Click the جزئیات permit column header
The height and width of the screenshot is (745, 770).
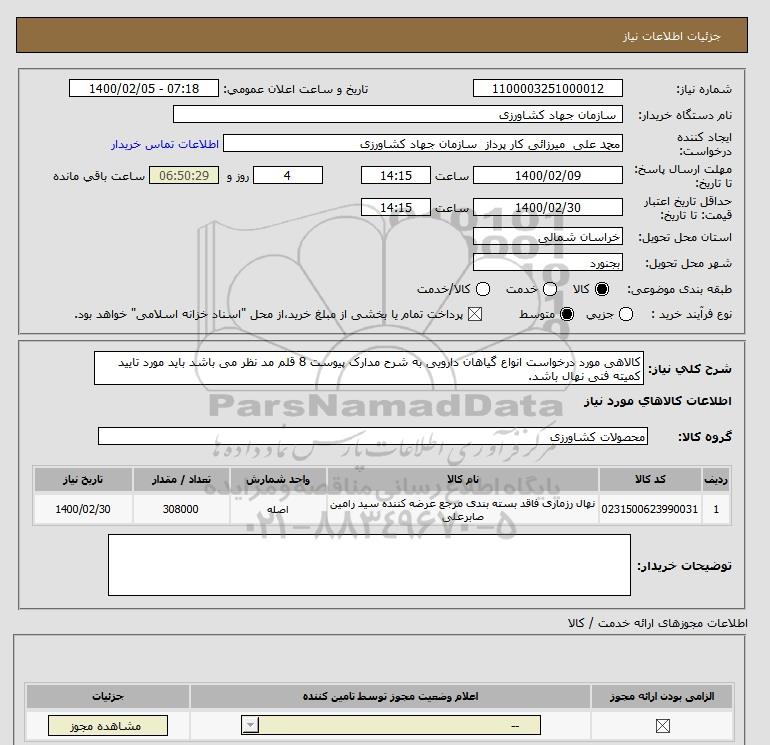108,696
